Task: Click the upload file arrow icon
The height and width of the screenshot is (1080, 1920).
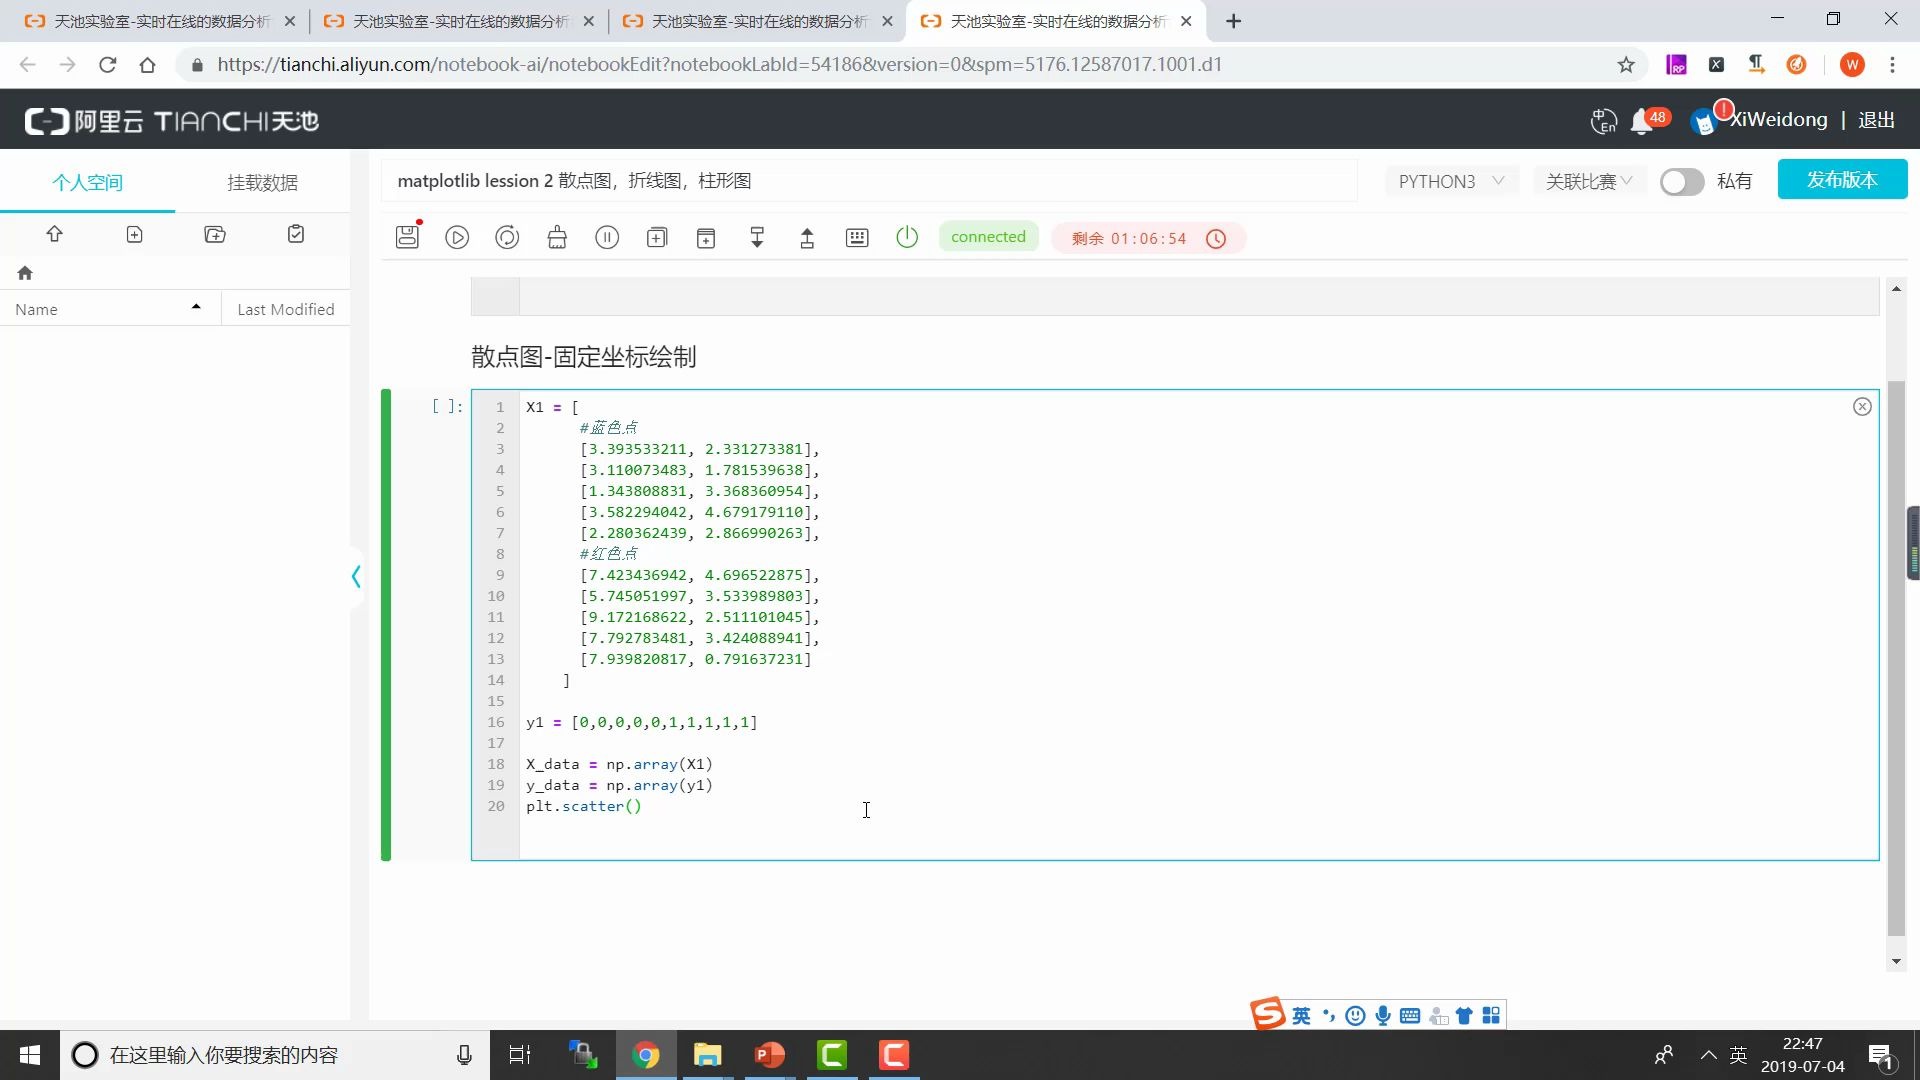Action: click(54, 234)
